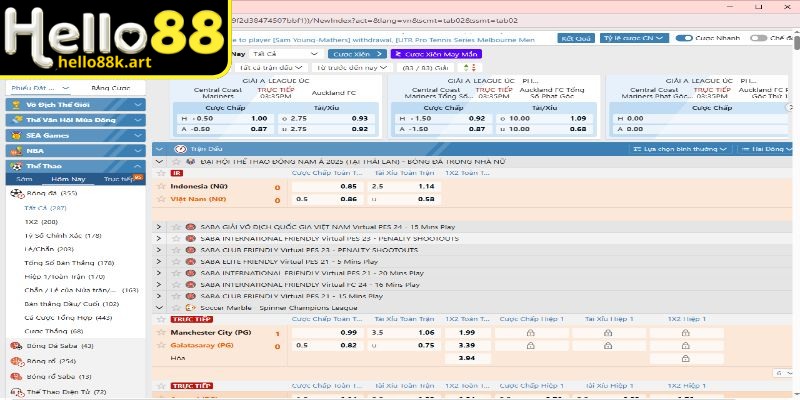800x400 pixels.
Task: Select the Tỷ Số Chính Xác bet type
Action: tap(63, 235)
